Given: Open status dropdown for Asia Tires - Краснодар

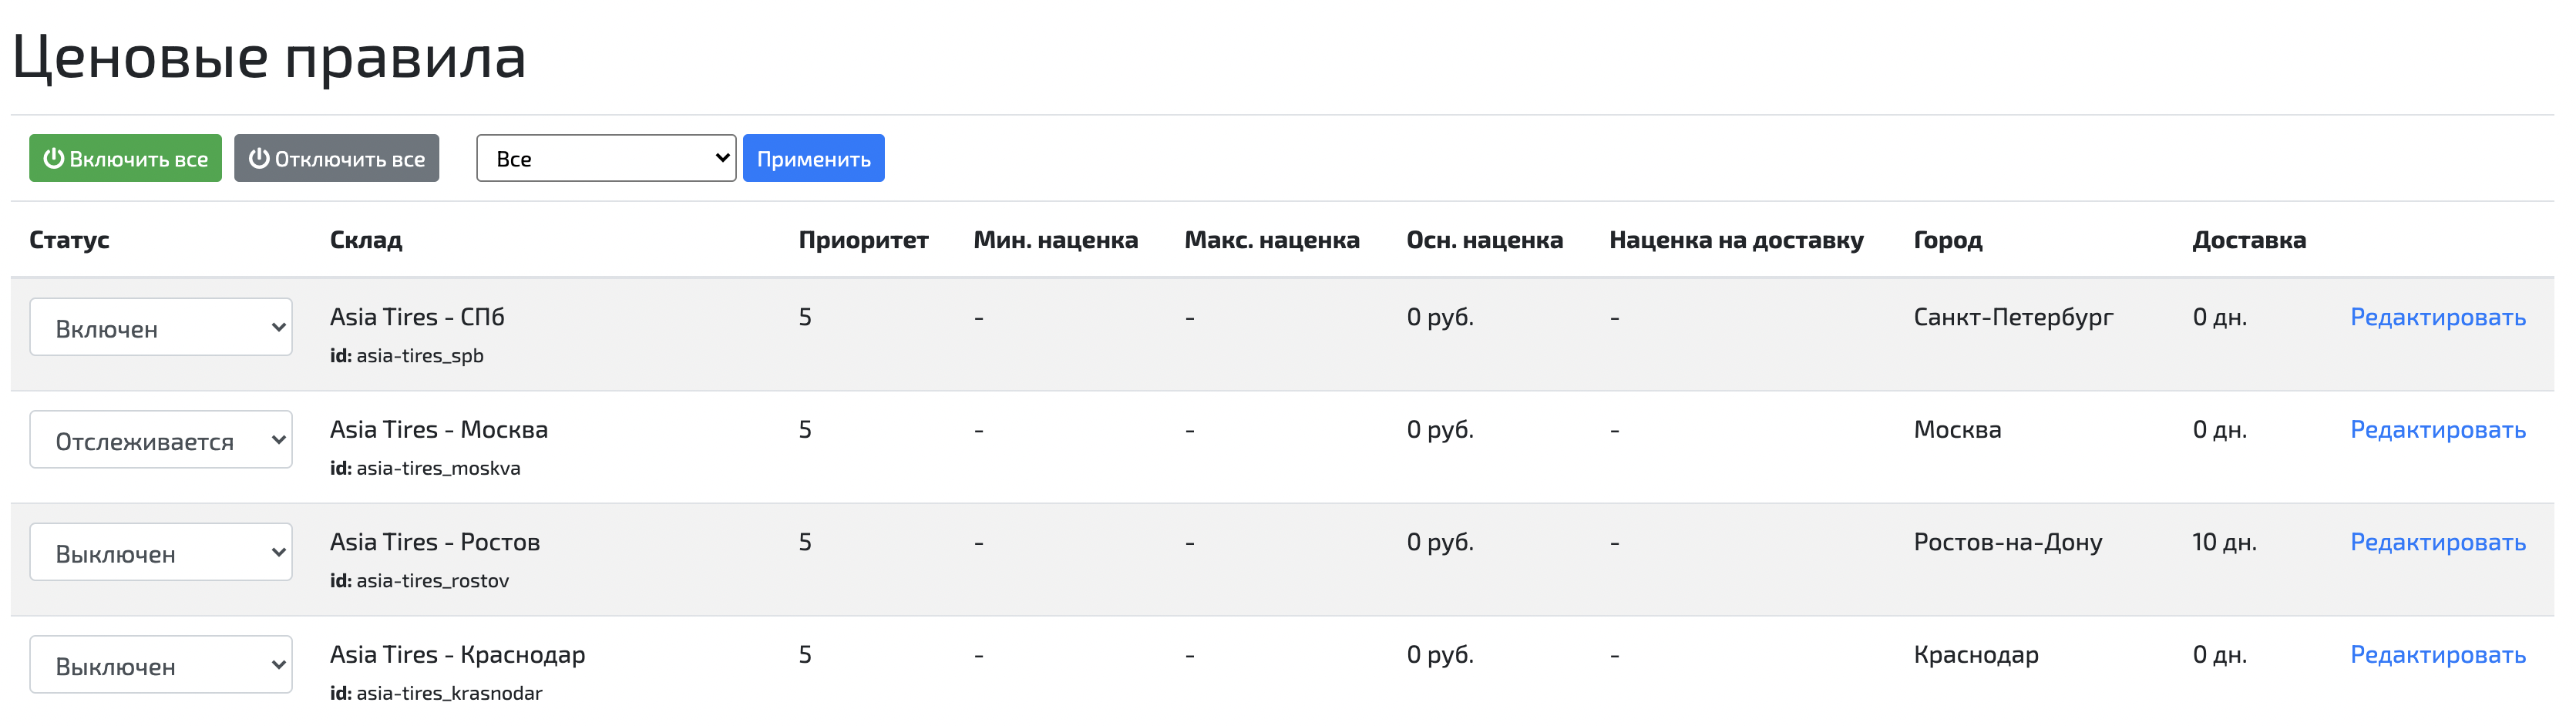Looking at the screenshot, I should click(160, 664).
